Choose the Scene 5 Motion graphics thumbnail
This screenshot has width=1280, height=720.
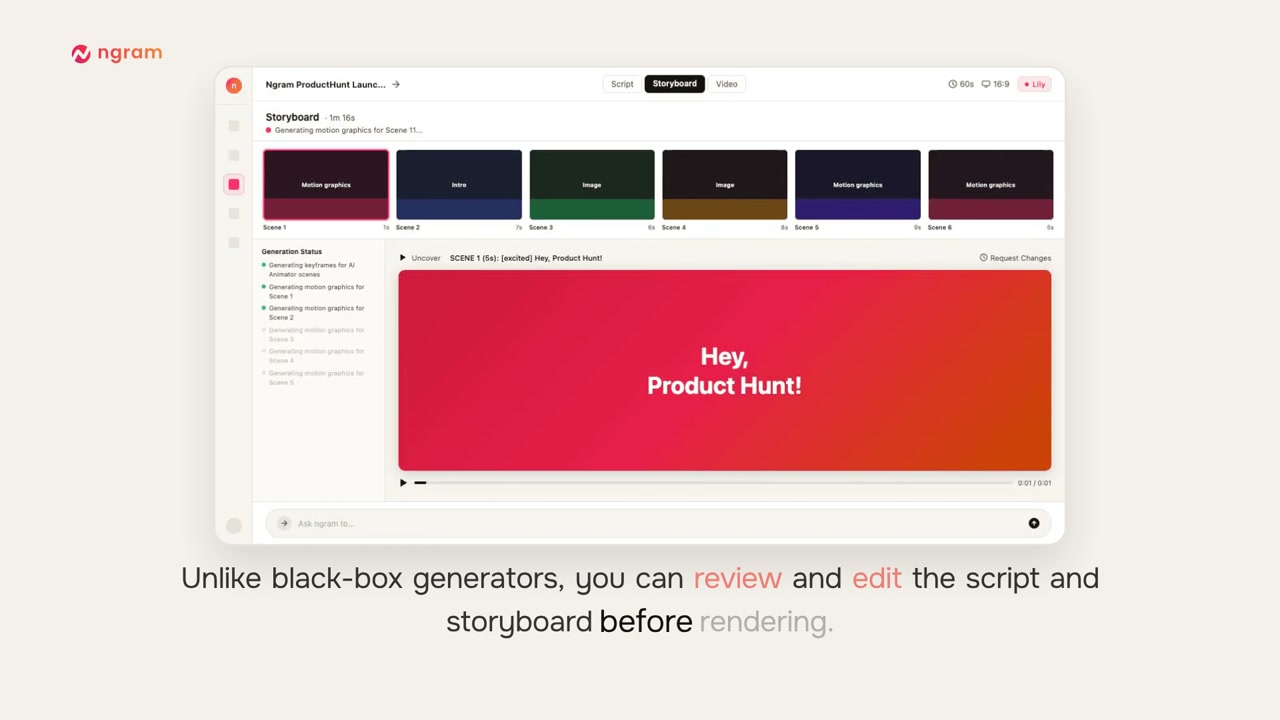(858, 185)
